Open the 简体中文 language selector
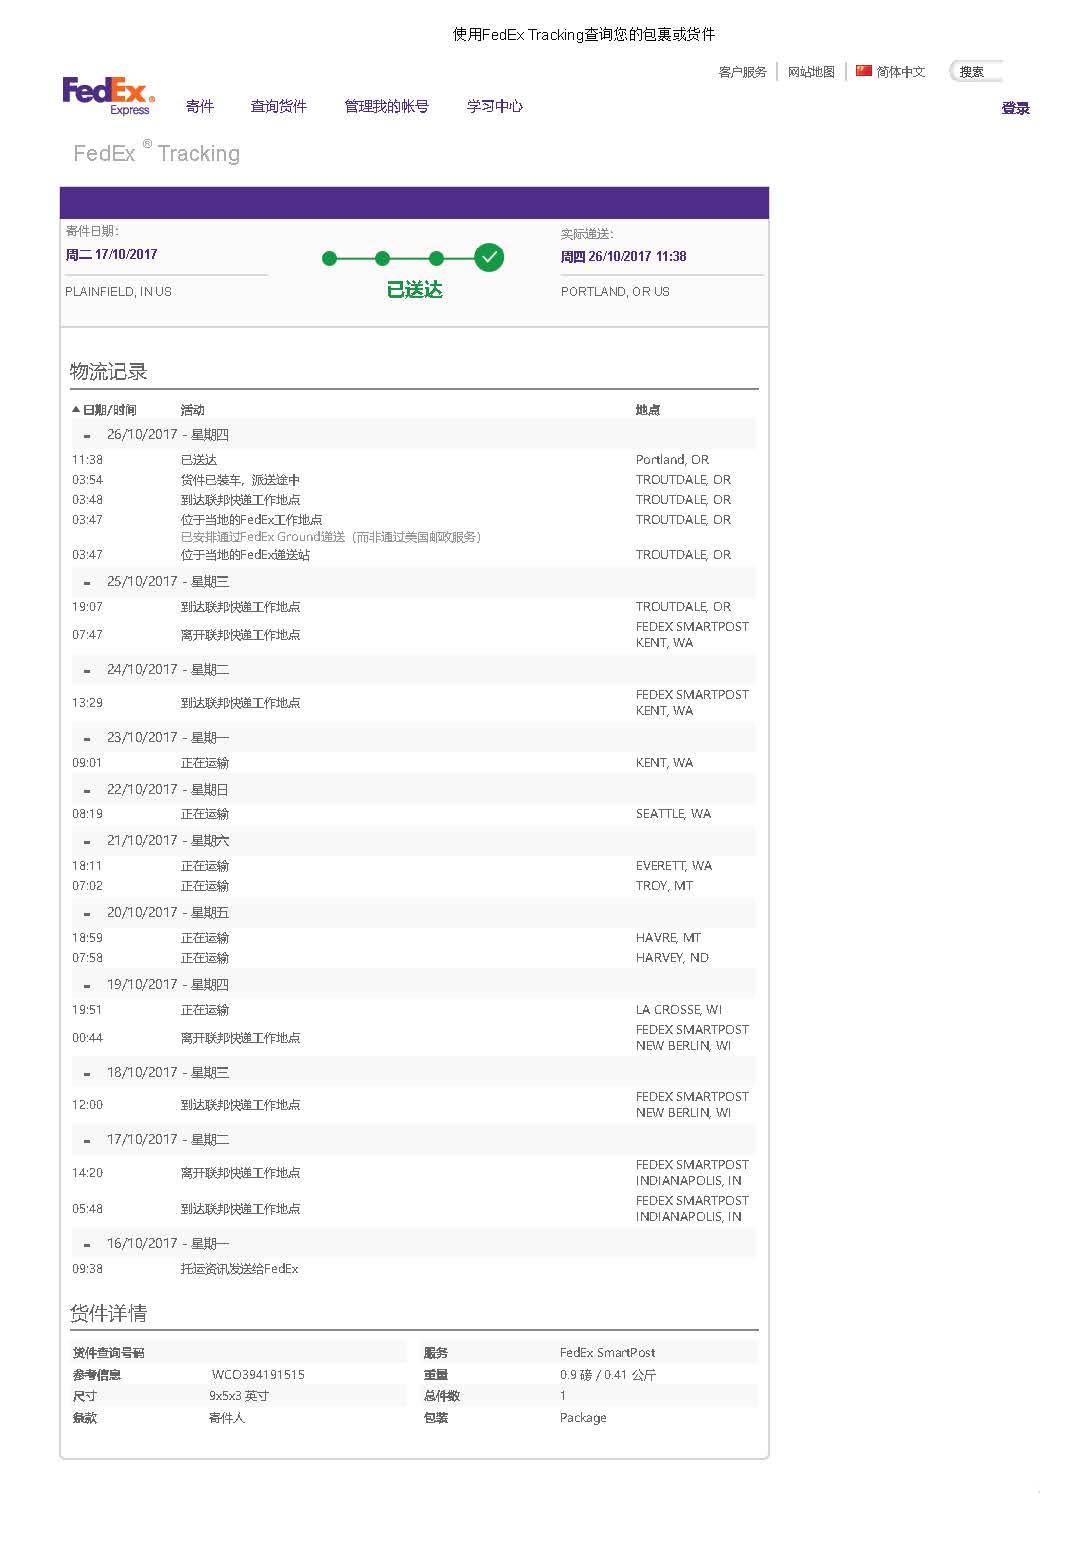The width and height of the screenshot is (1091, 1544). pos(901,72)
